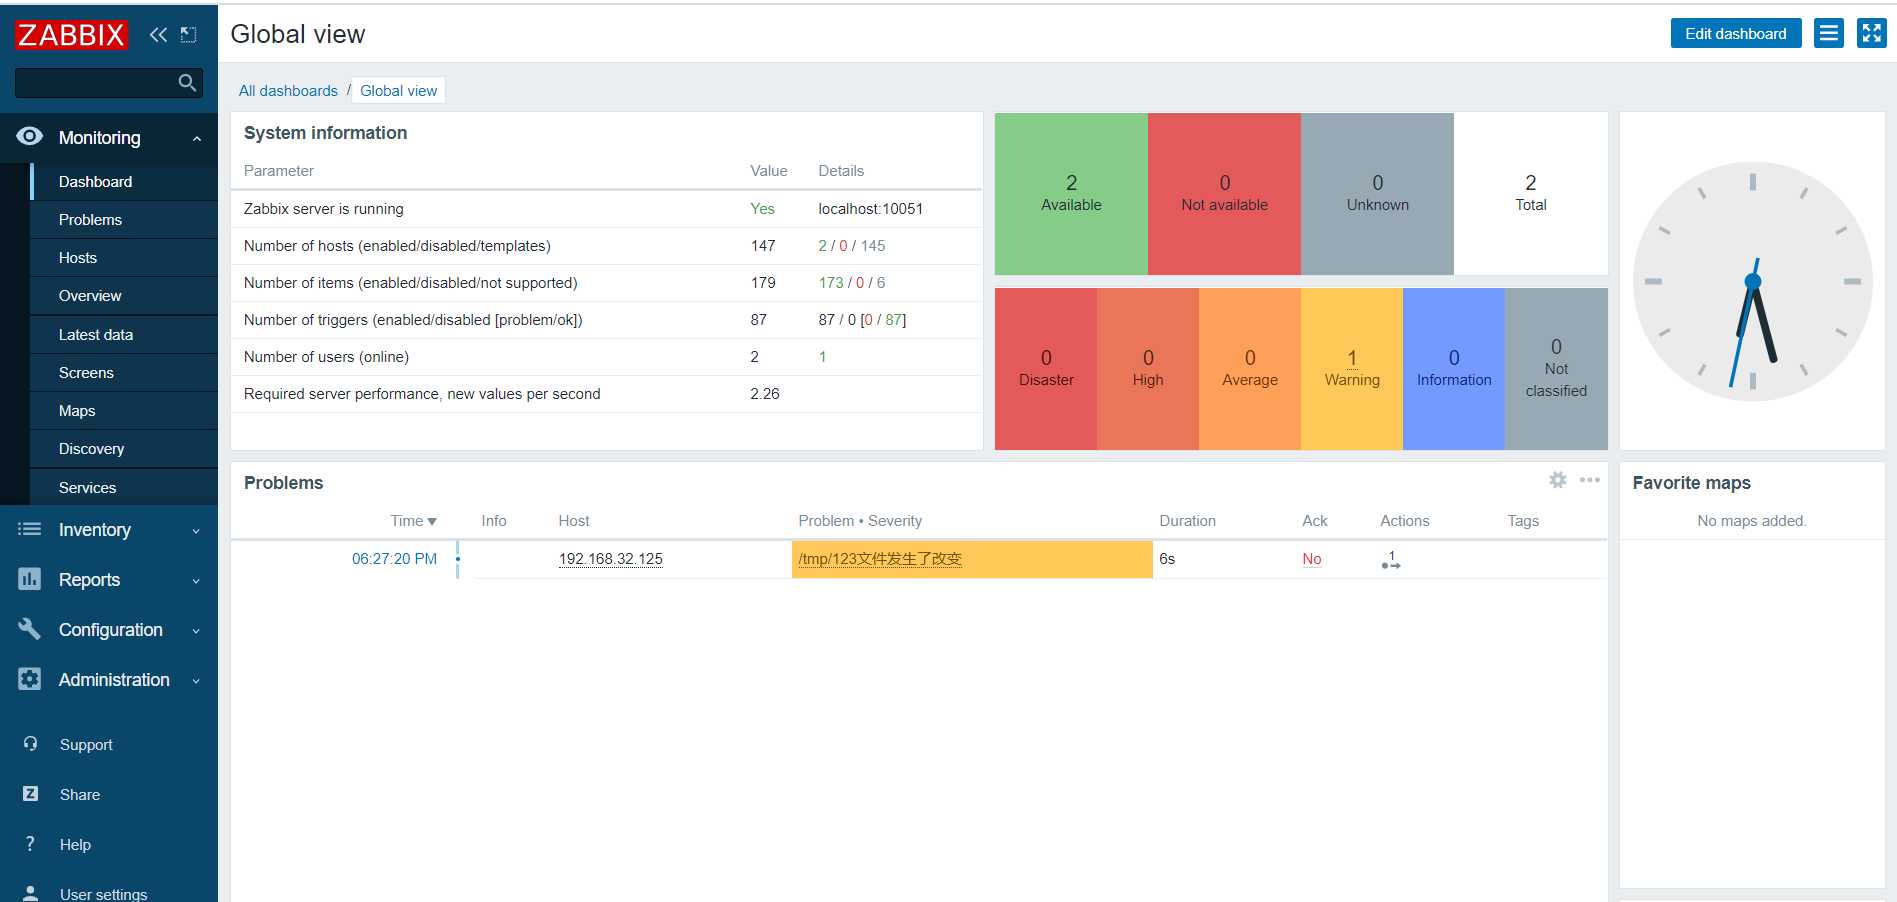The image size is (1897, 902).
Task: Click the ZABBIX logo
Action: click(71, 35)
